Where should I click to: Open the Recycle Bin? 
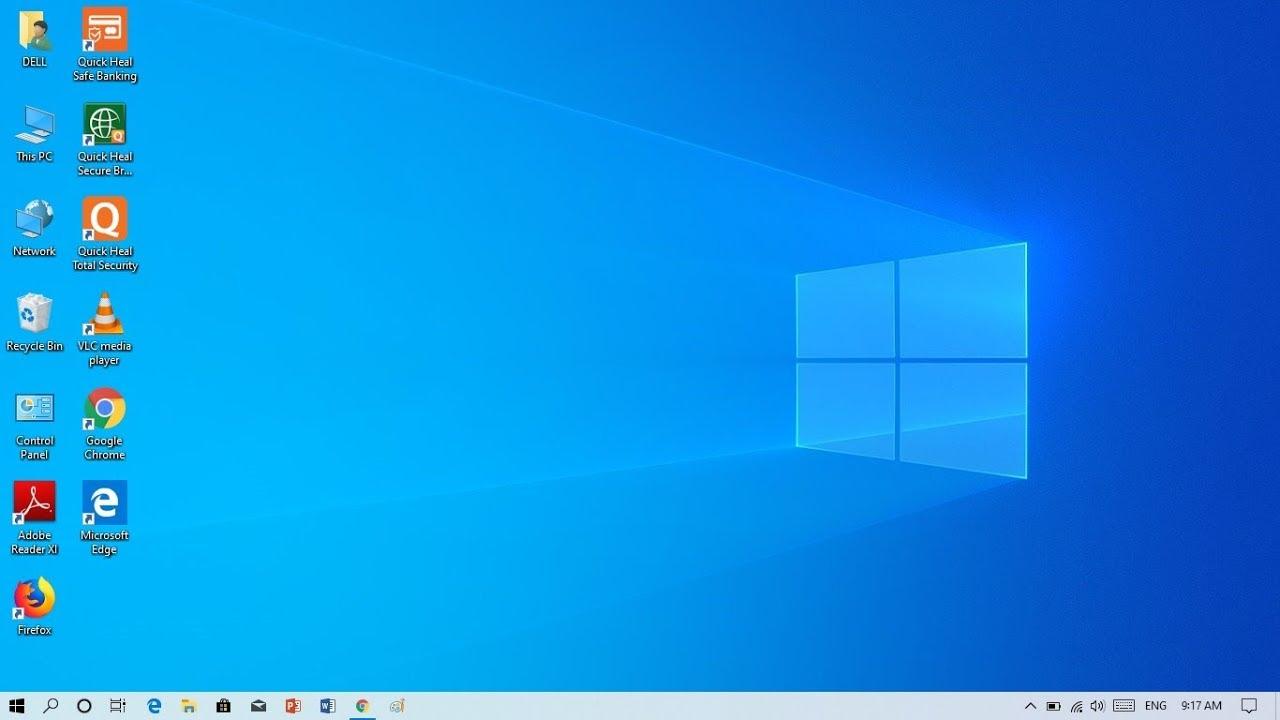pos(34,312)
